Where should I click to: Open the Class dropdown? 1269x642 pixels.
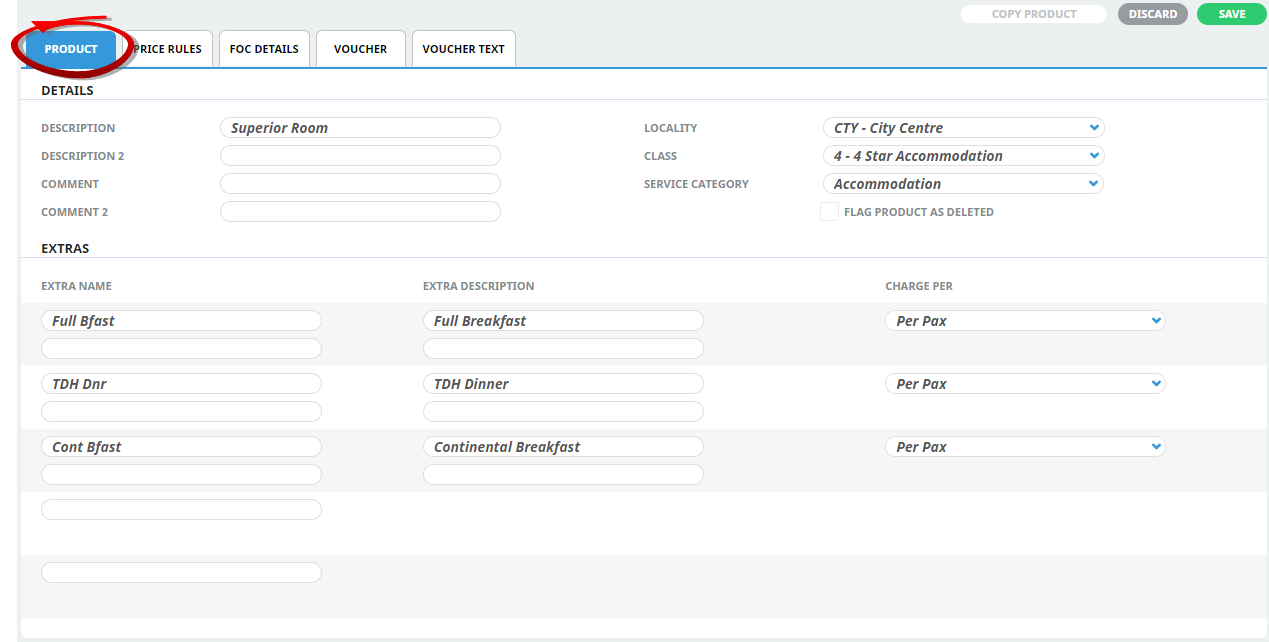point(962,156)
